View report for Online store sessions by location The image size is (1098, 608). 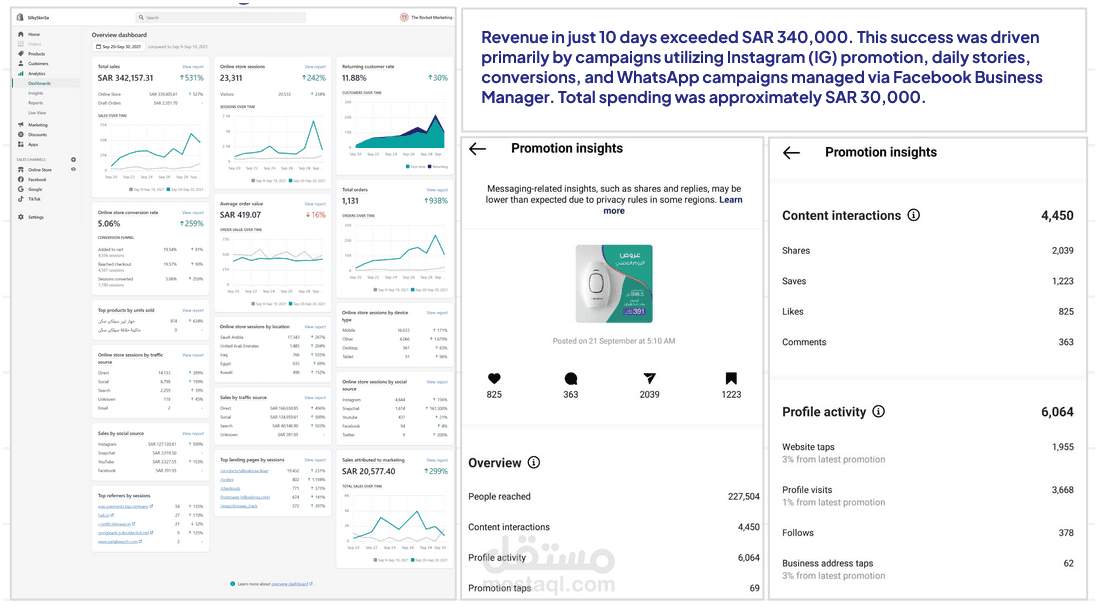coord(315,326)
